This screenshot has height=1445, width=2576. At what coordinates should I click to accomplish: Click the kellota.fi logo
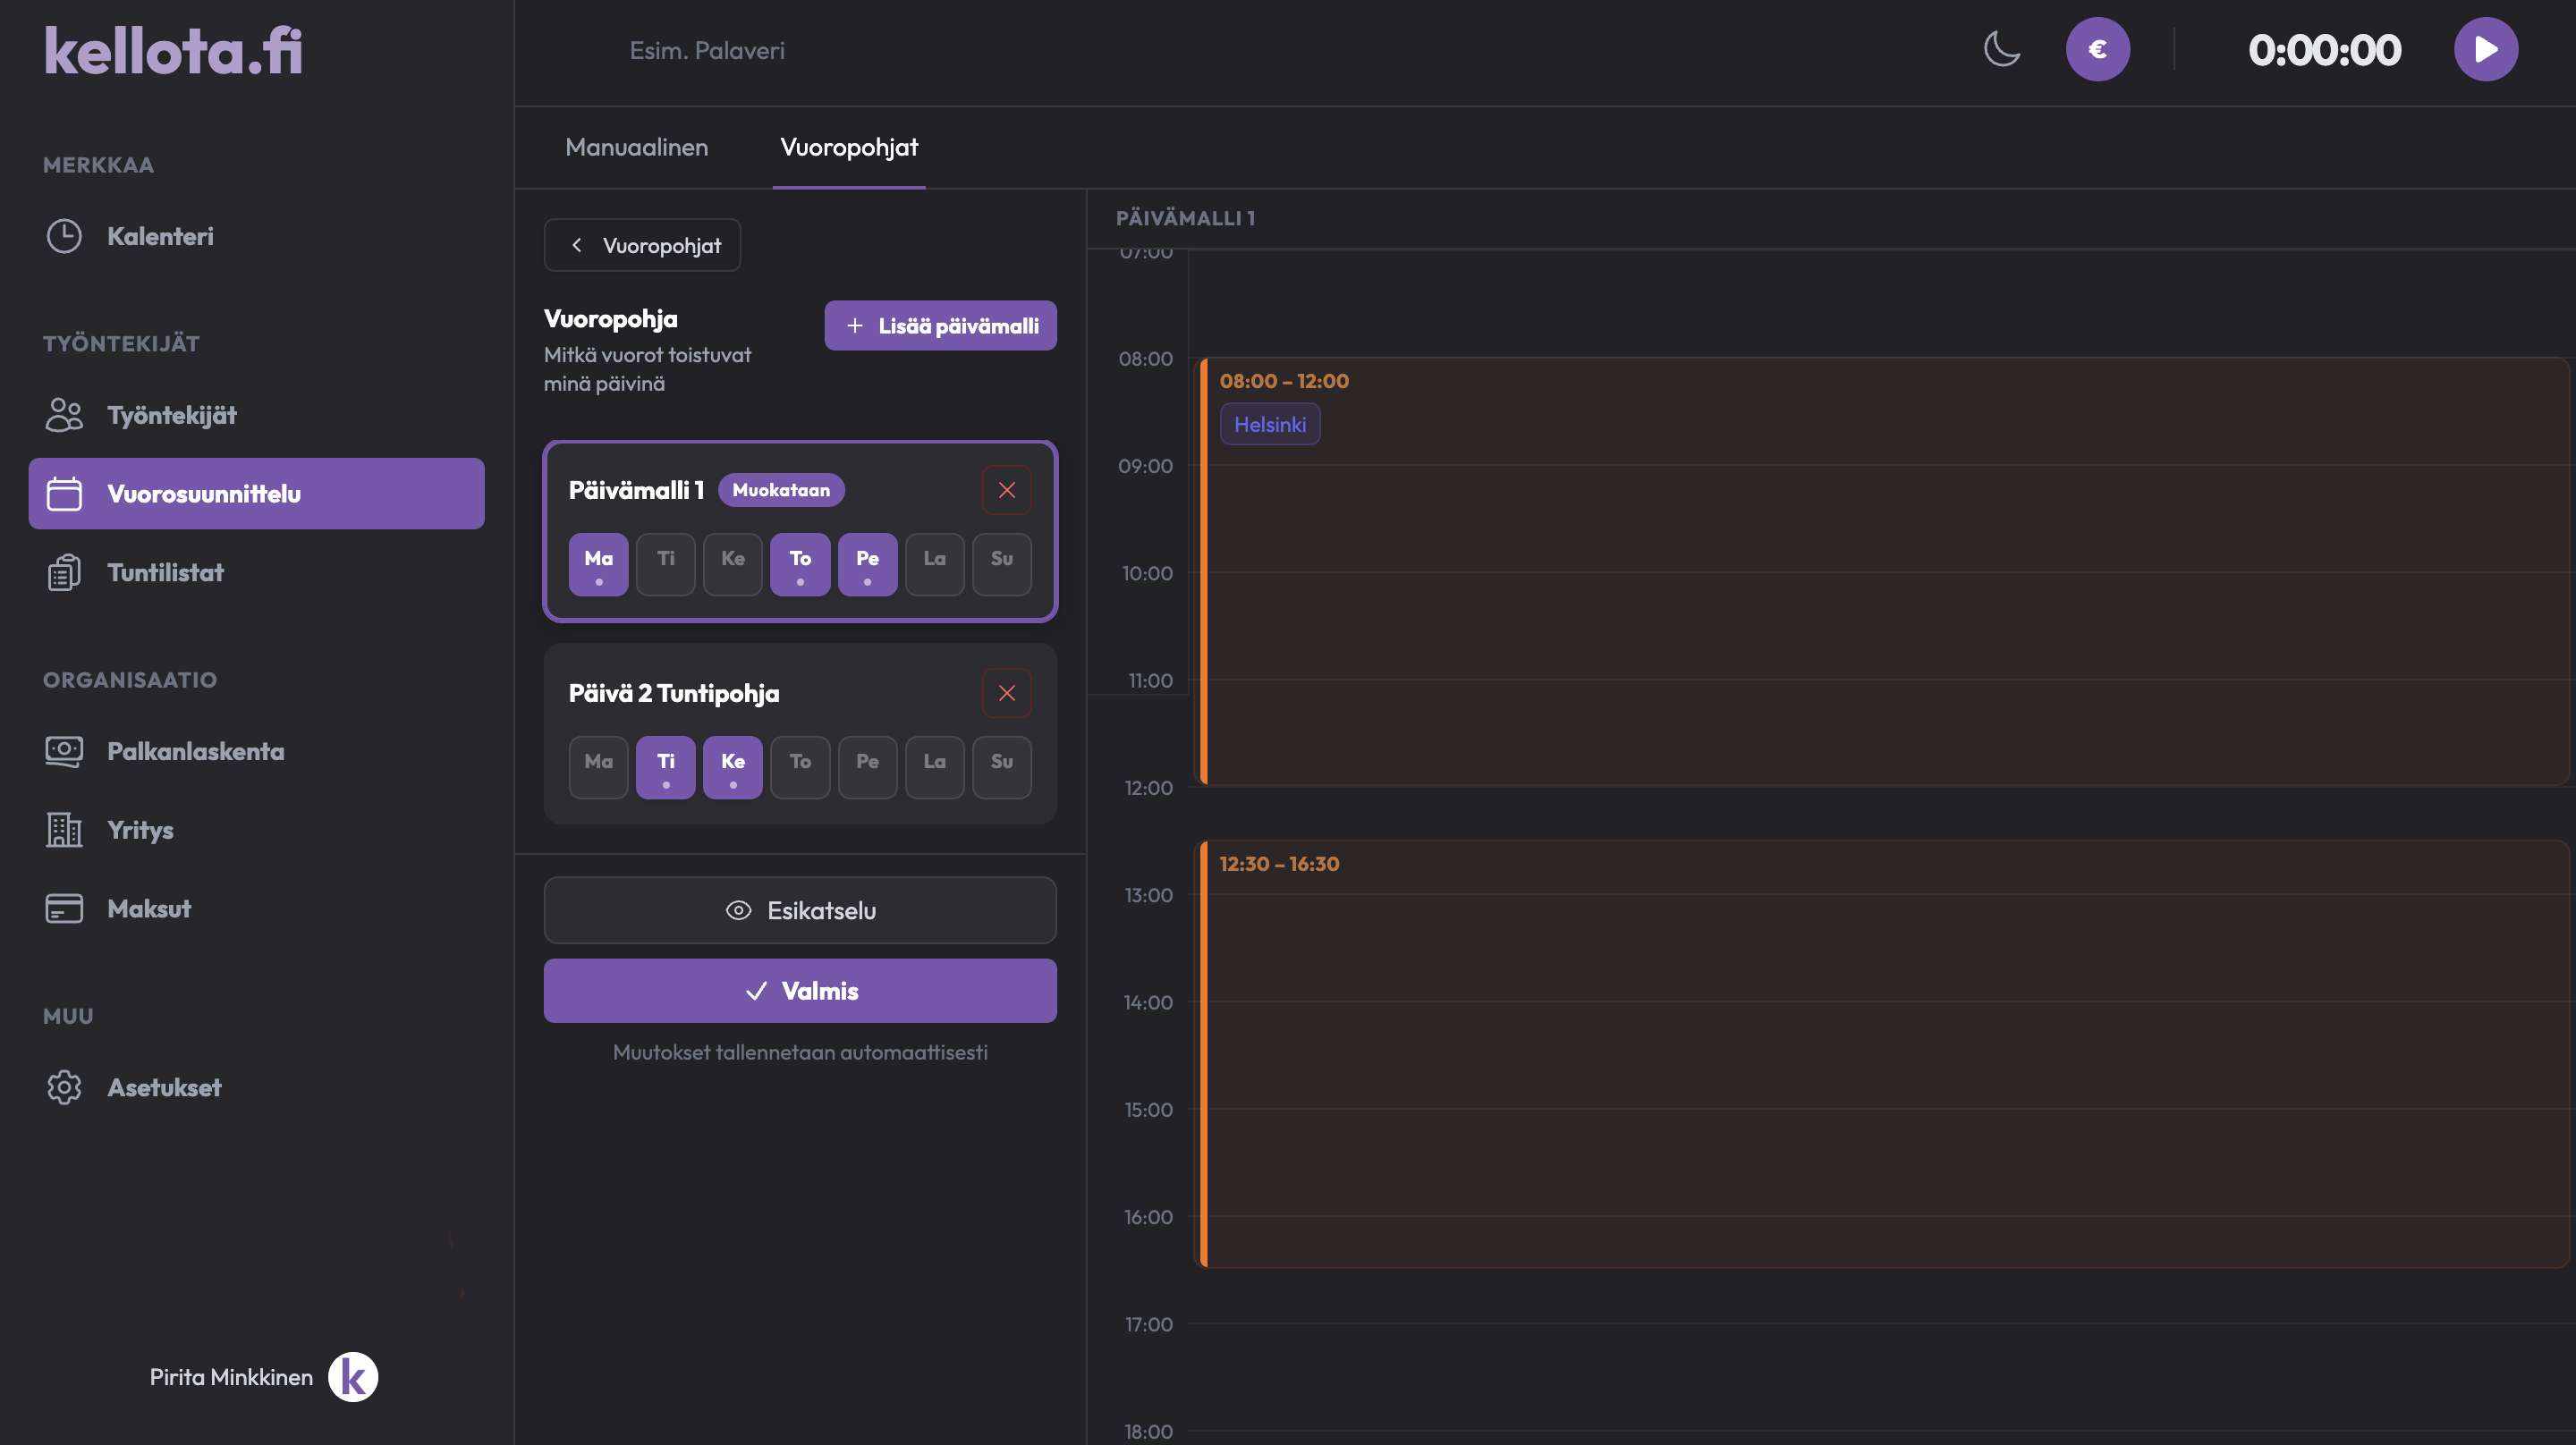coord(173,50)
